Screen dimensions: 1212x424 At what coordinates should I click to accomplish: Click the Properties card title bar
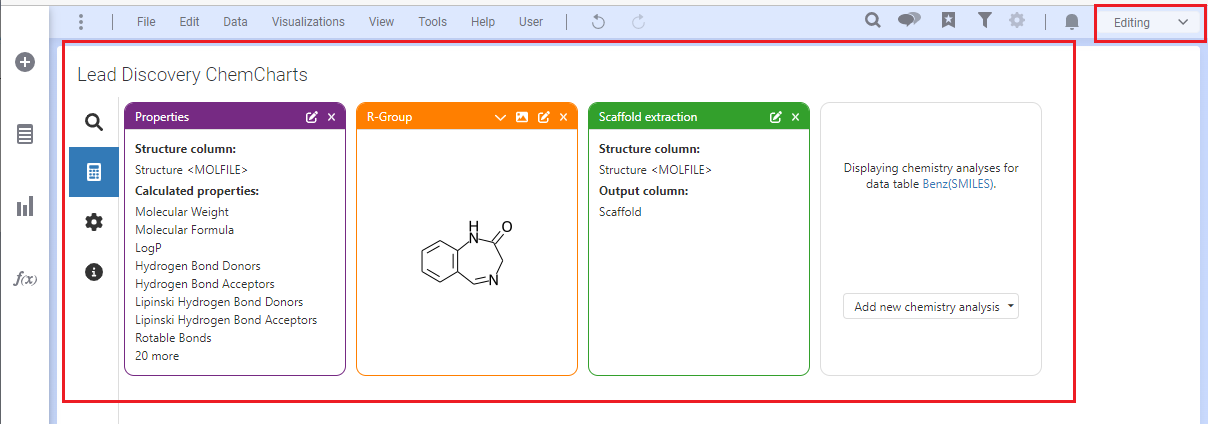pyautogui.click(x=235, y=117)
